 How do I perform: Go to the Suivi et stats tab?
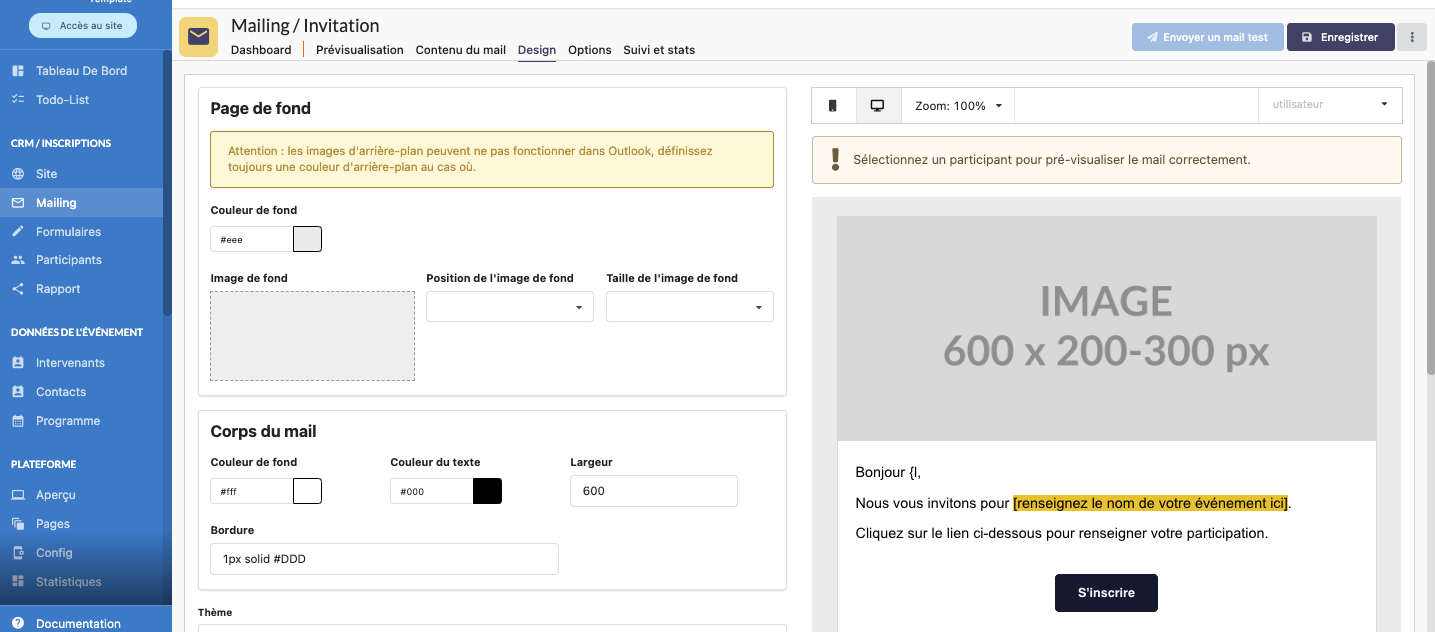[x=659, y=50]
